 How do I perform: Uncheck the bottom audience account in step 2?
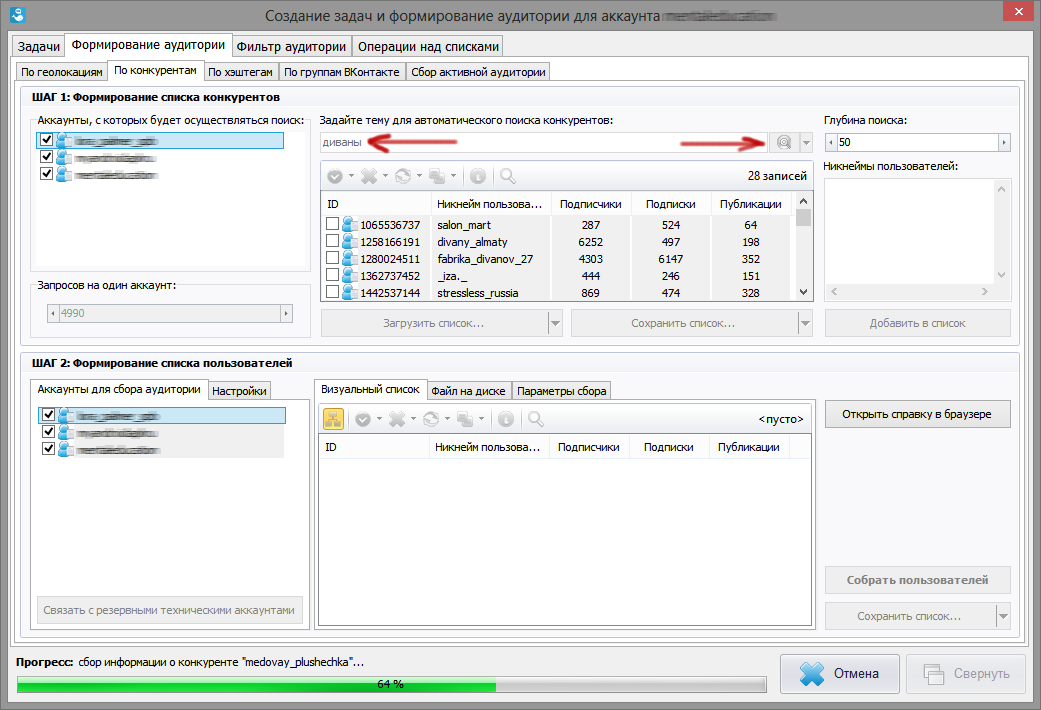[48, 449]
